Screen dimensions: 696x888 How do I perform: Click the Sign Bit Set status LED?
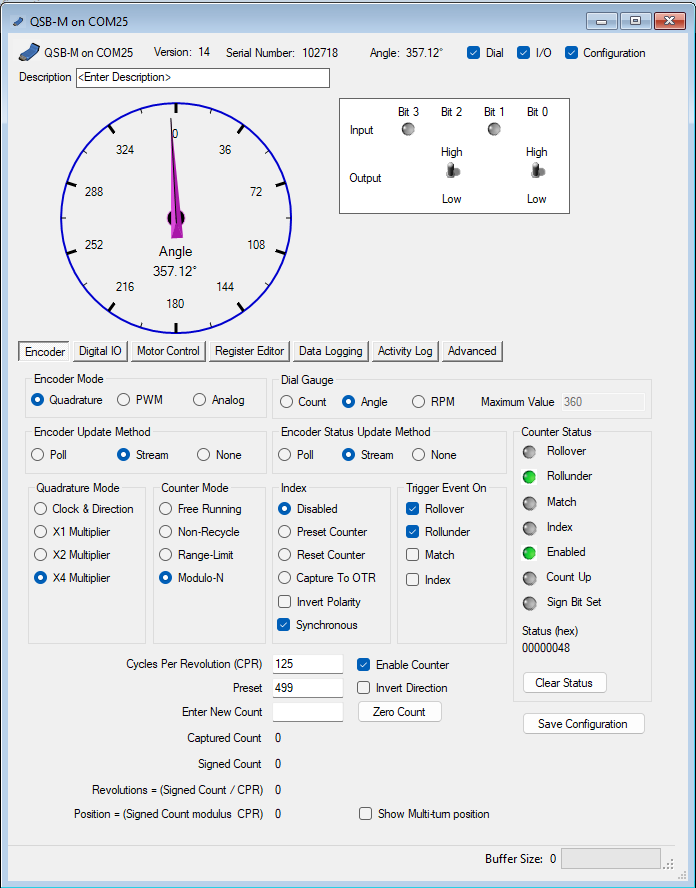(x=530, y=602)
